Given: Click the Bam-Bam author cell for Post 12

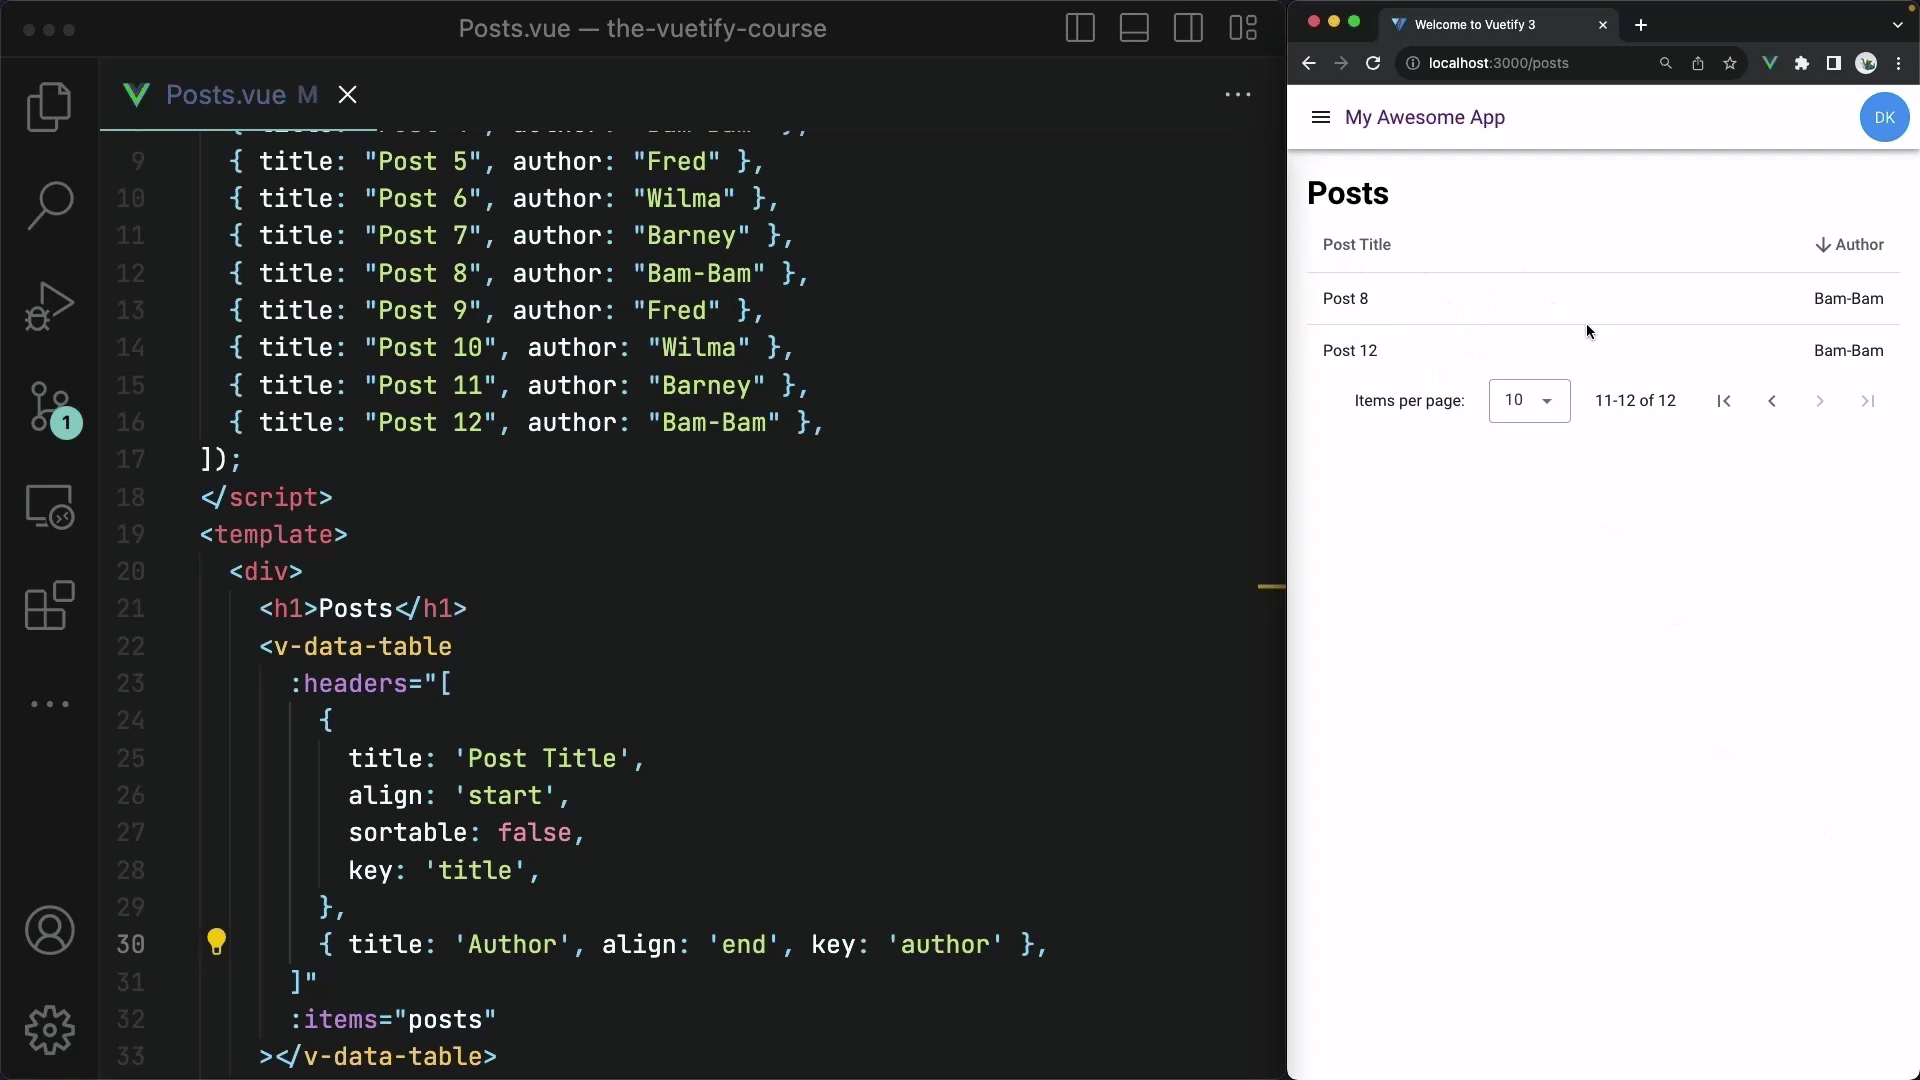Looking at the screenshot, I should (x=1848, y=351).
